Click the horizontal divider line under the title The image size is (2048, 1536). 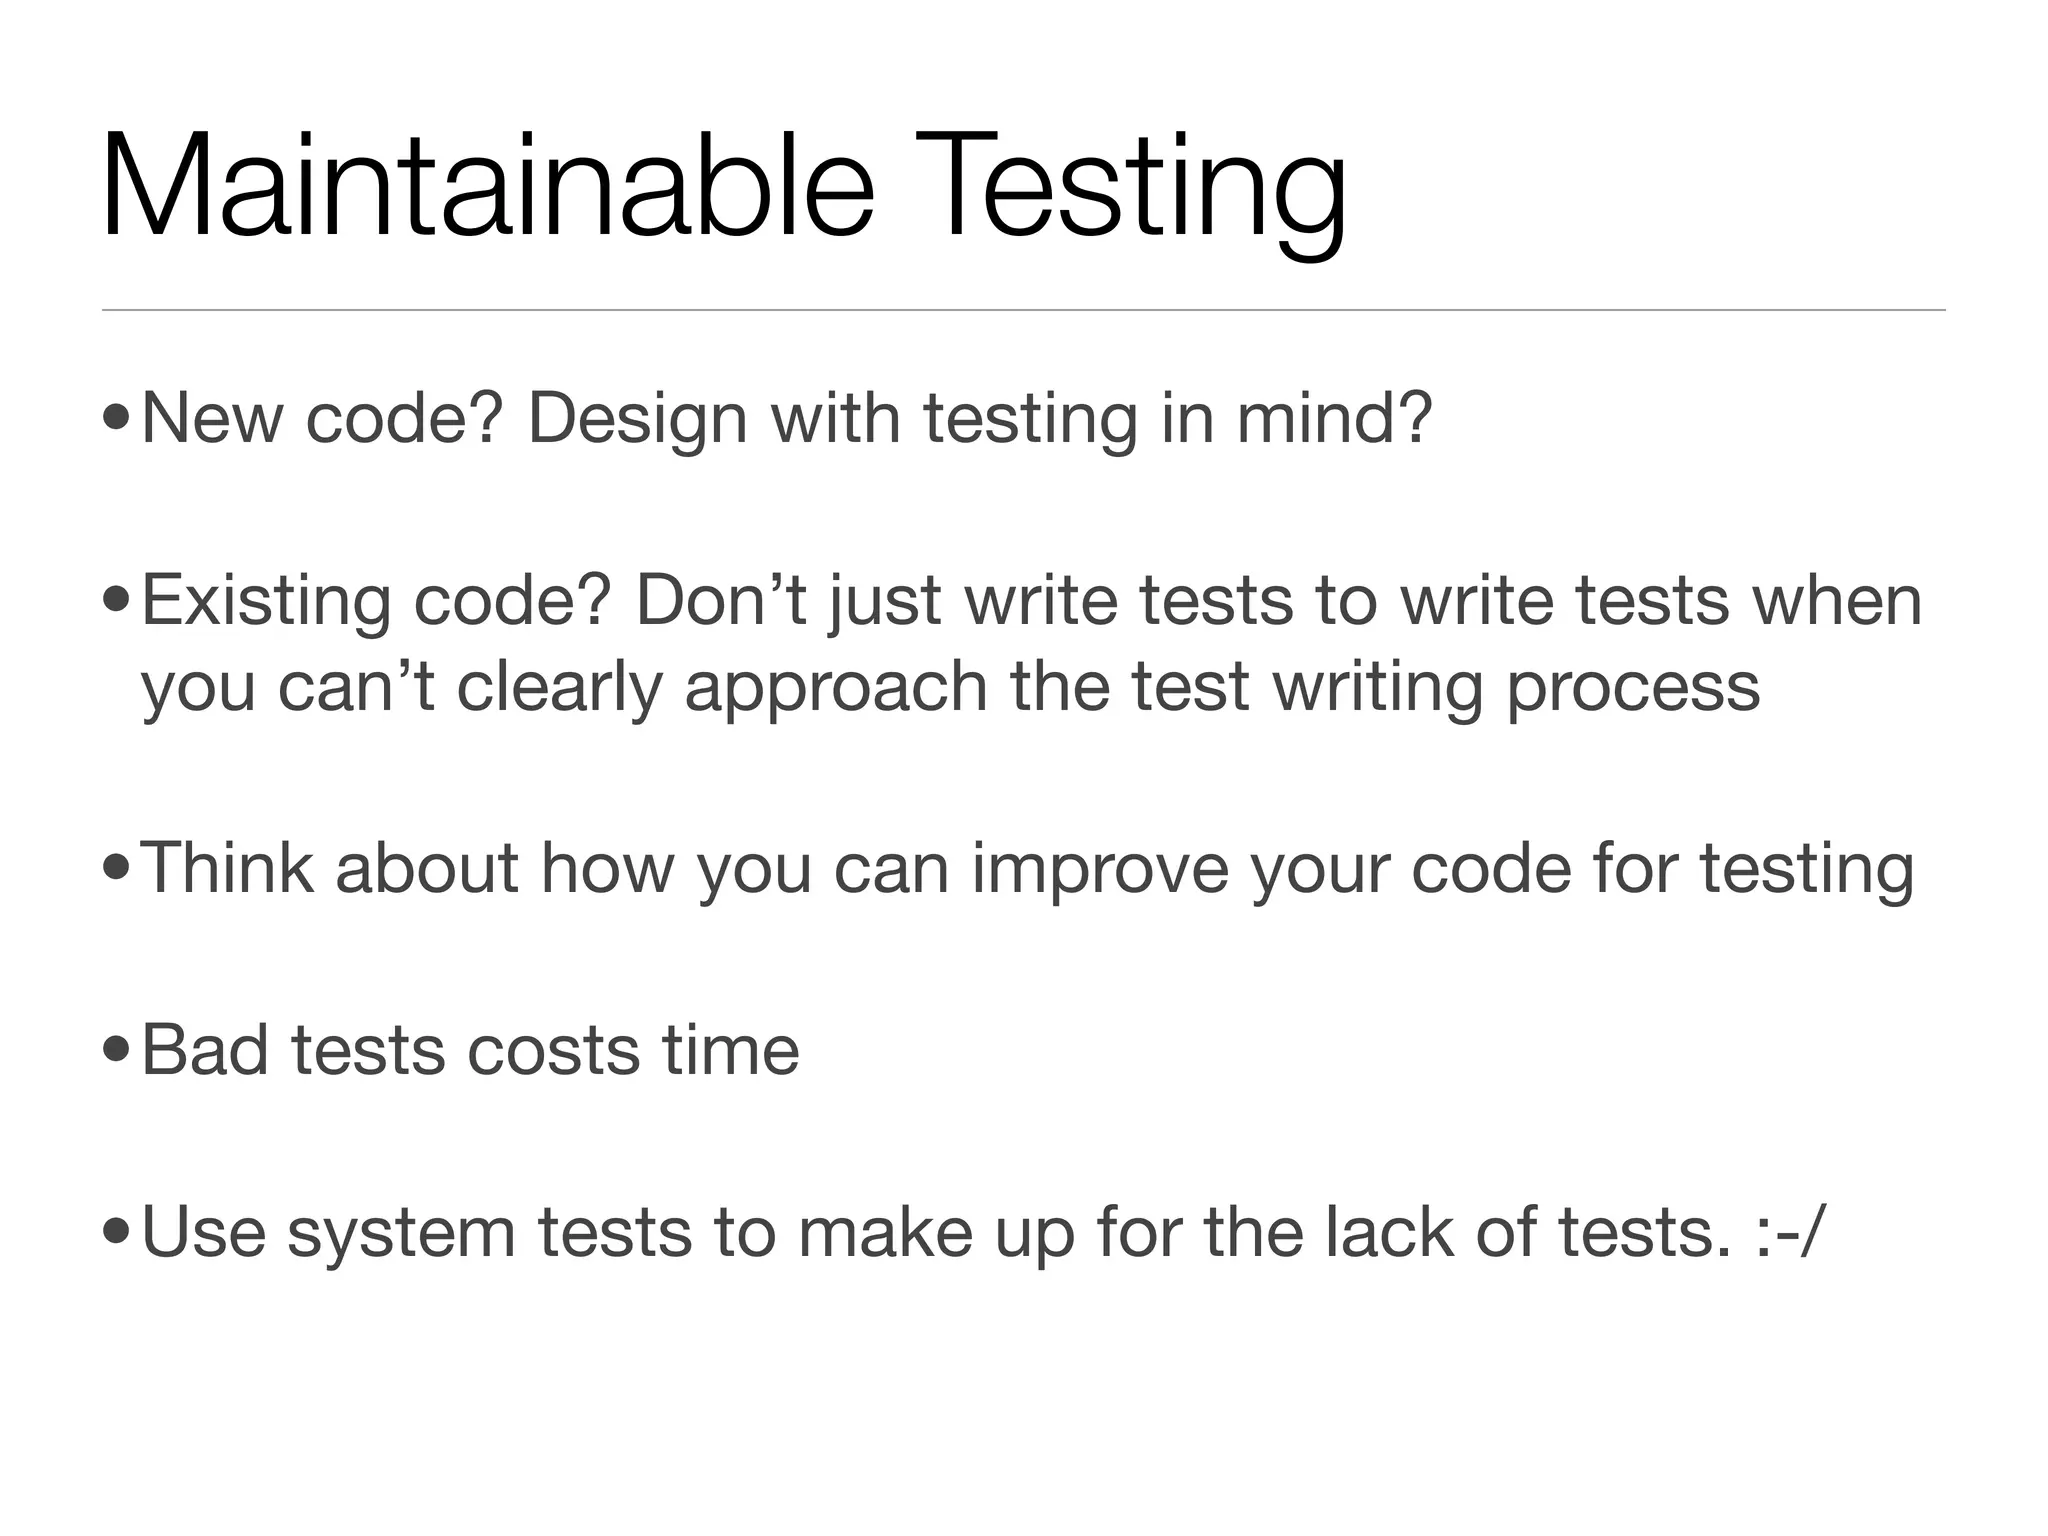click(1023, 311)
